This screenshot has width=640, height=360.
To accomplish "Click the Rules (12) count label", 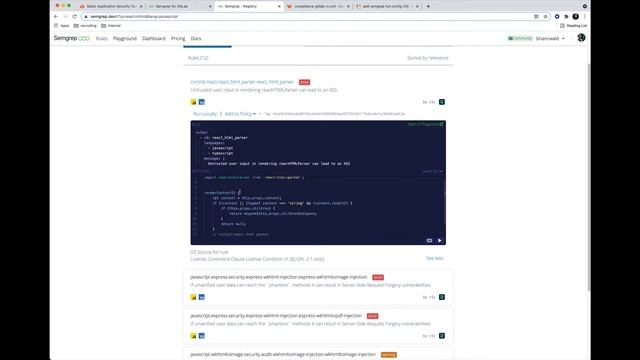I will pos(198,58).
